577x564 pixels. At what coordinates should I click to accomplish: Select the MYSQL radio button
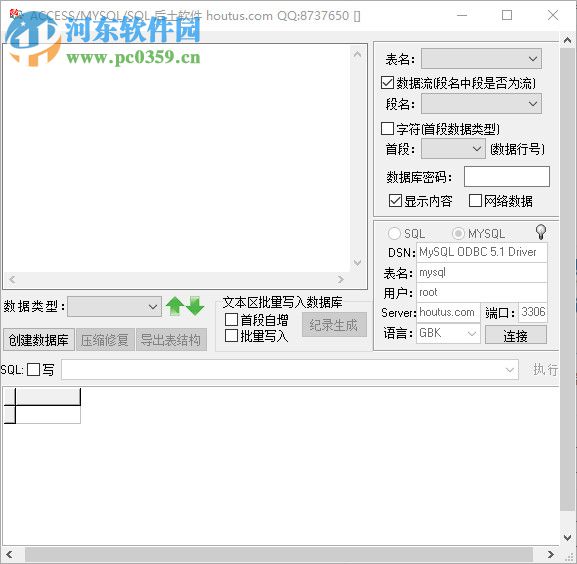click(x=458, y=233)
